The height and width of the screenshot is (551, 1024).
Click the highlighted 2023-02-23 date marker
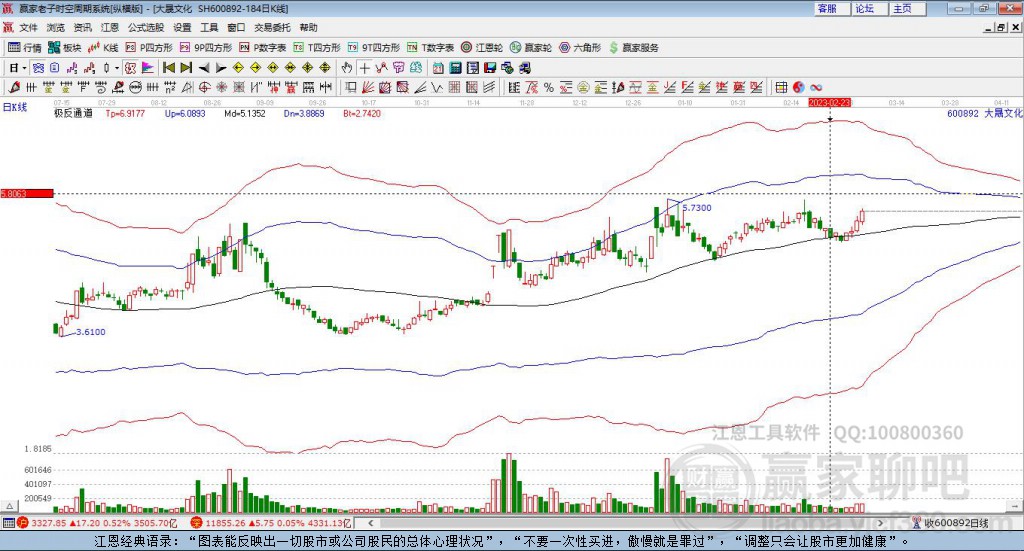click(x=829, y=102)
